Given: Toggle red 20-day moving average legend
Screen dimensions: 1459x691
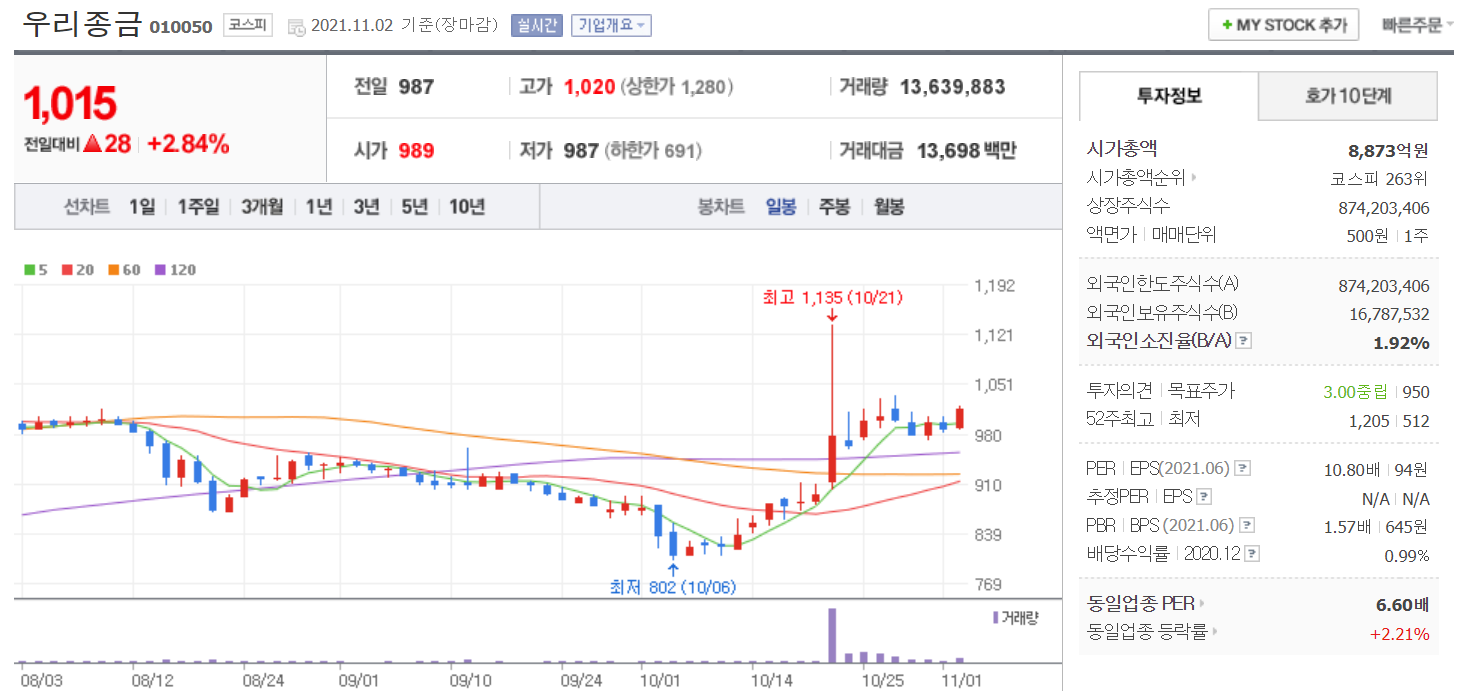Looking at the screenshot, I should point(77,270).
